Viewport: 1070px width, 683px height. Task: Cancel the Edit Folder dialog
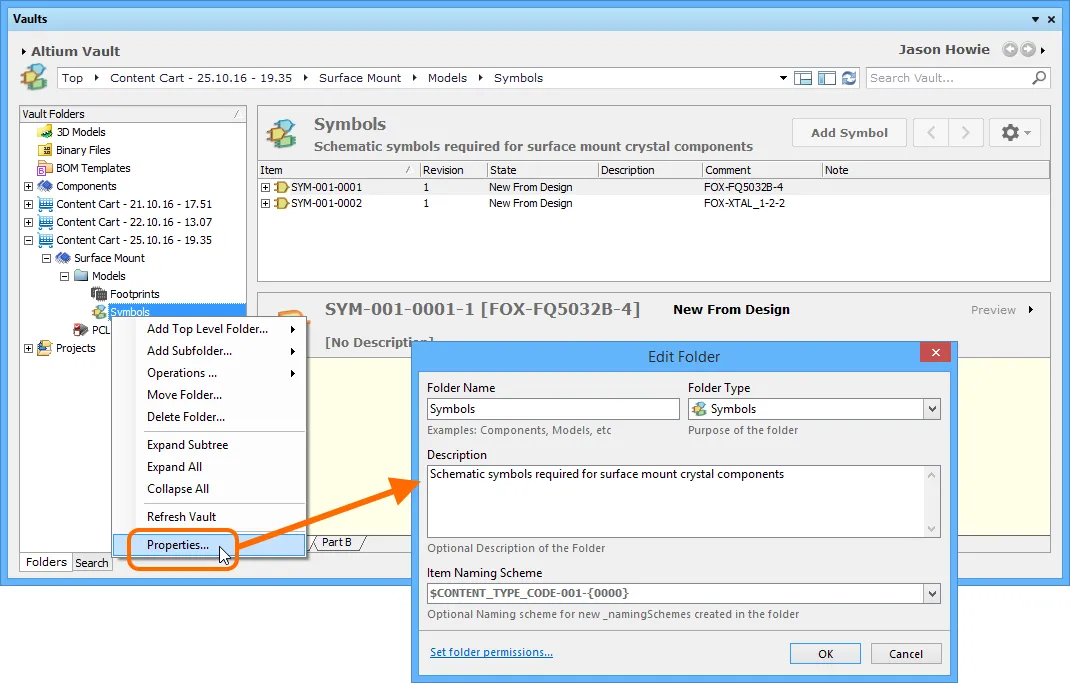click(906, 654)
